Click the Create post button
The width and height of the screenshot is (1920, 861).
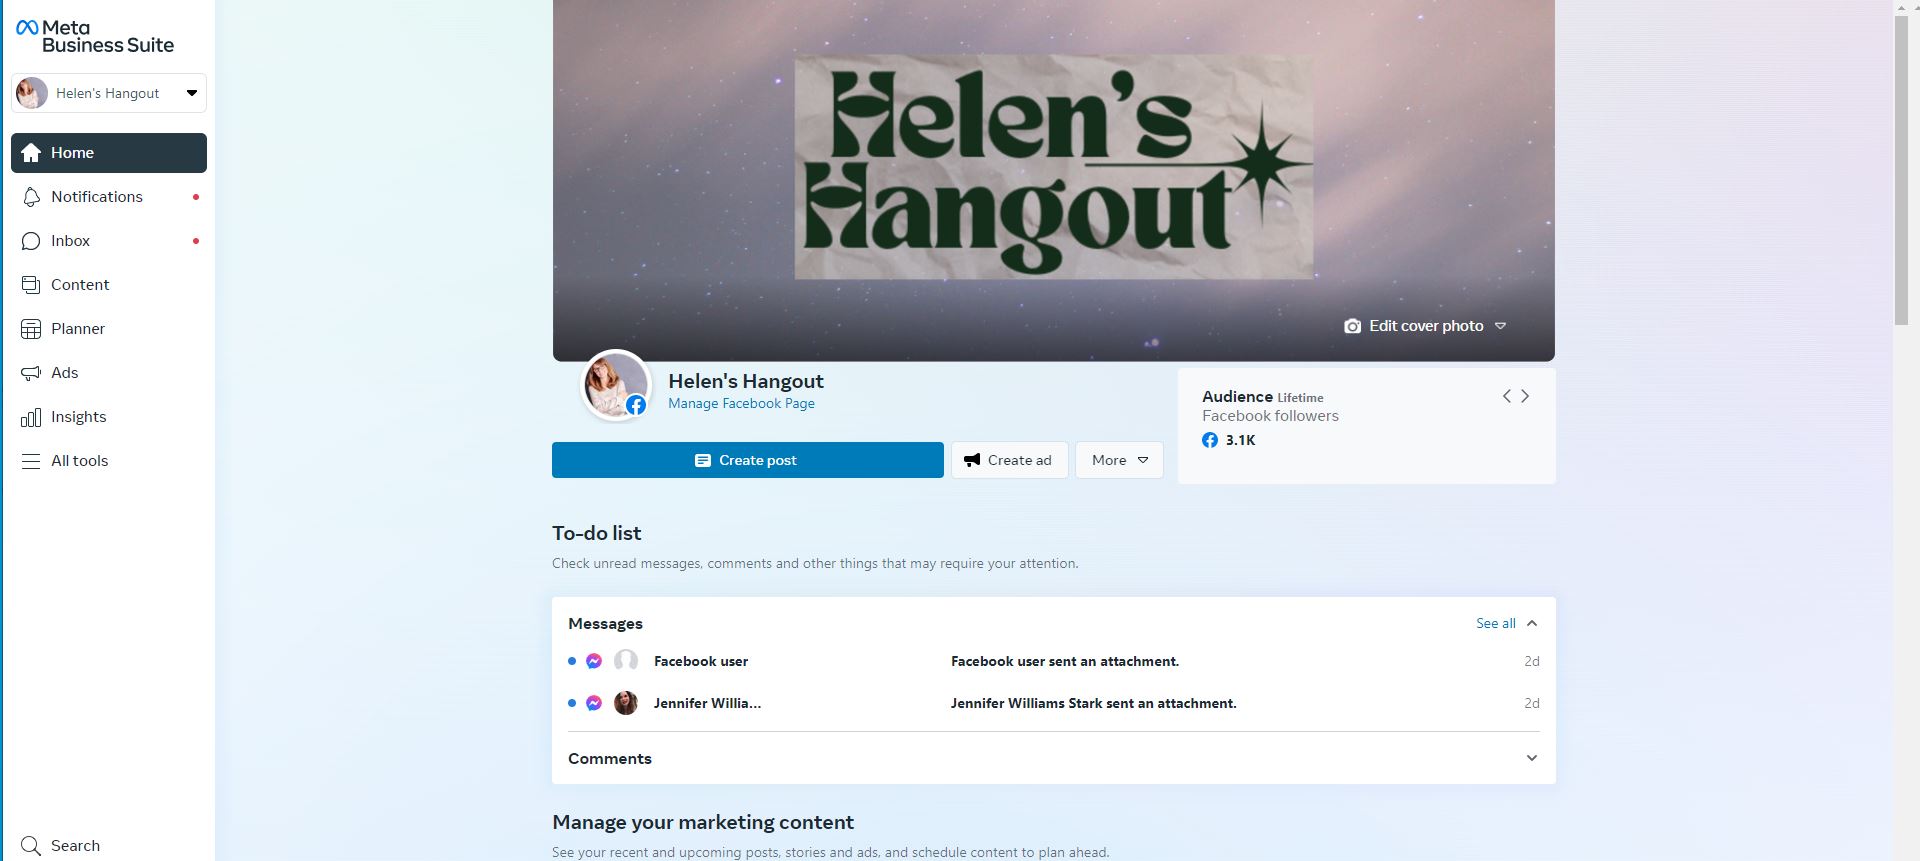[x=748, y=460]
